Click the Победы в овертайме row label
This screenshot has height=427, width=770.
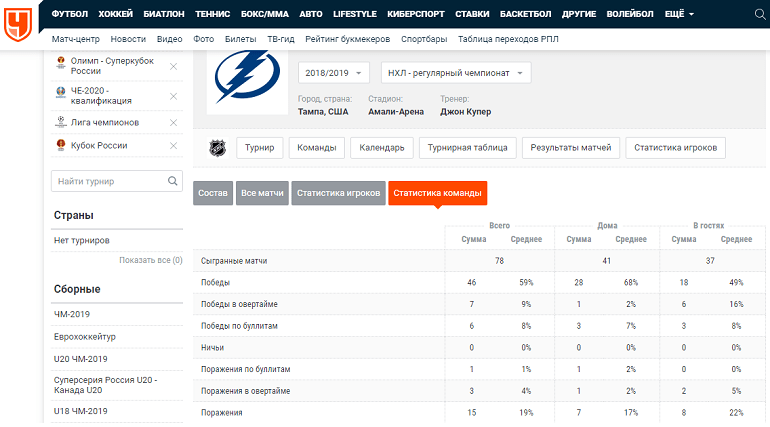[x=239, y=304]
